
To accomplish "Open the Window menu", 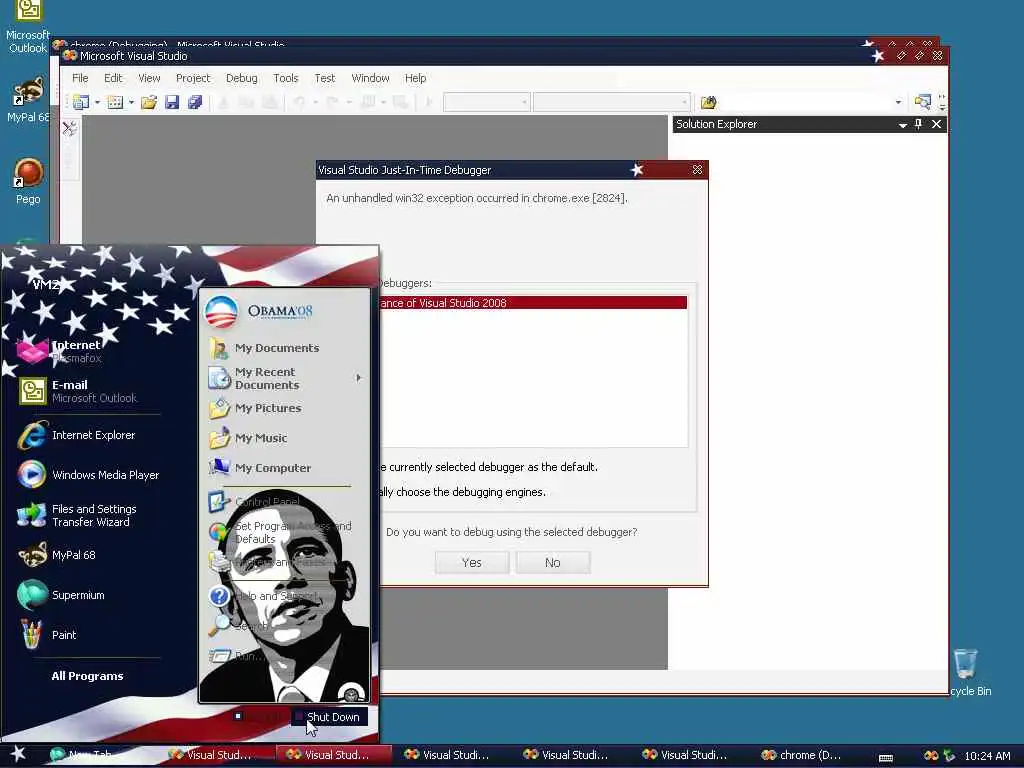I will (x=370, y=78).
